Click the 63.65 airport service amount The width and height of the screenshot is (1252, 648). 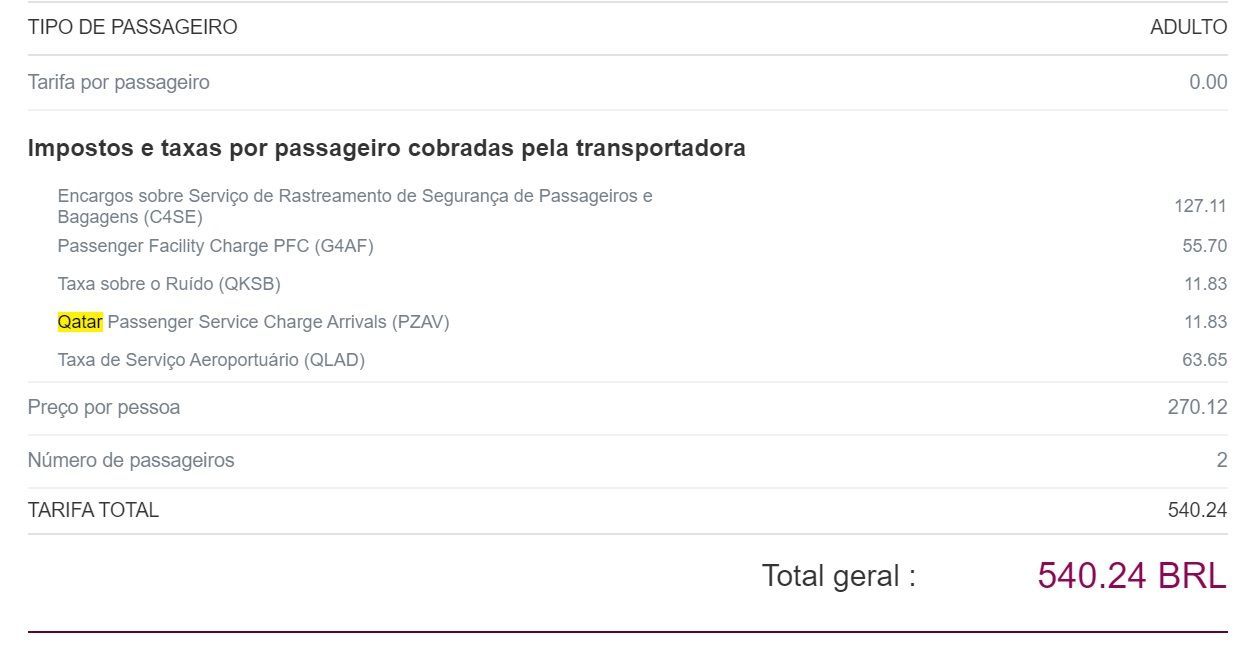[x=1205, y=360]
